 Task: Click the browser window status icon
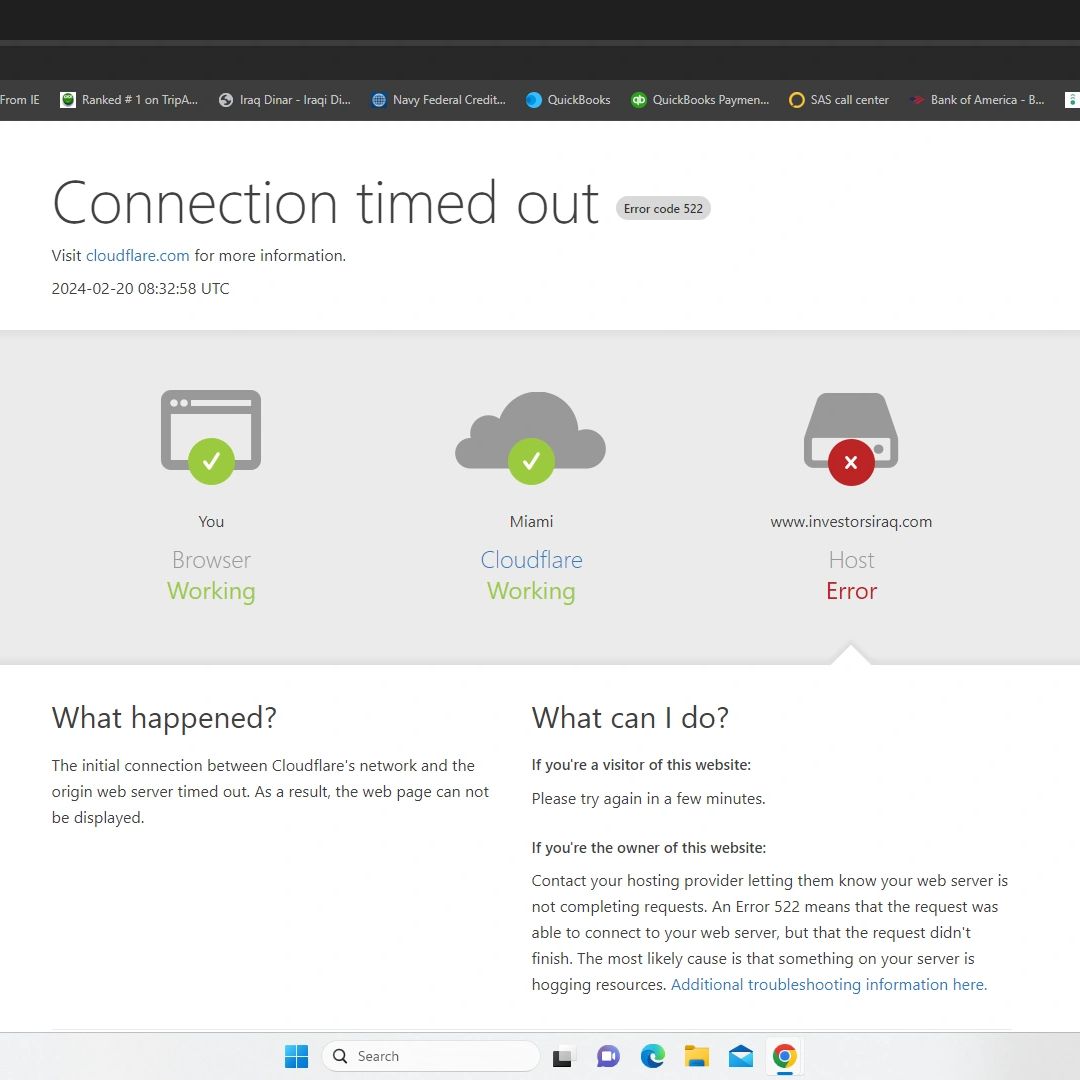(211, 437)
